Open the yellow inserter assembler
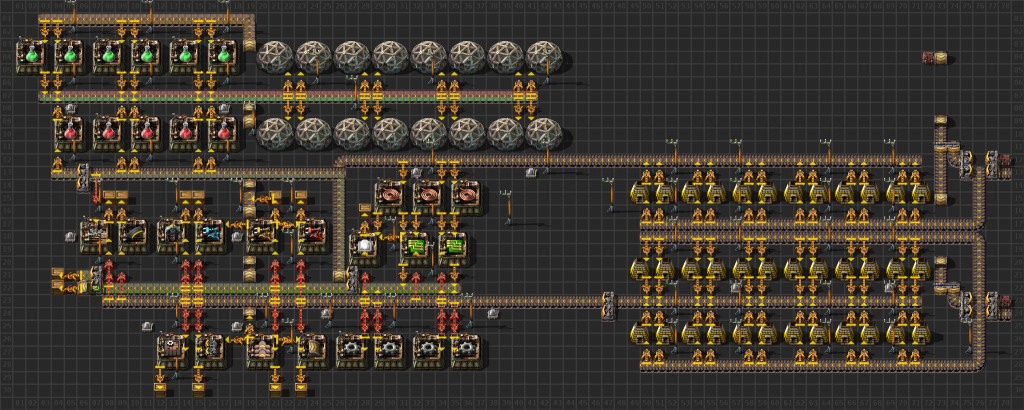This screenshot has width=1024, height=410. tap(262, 236)
